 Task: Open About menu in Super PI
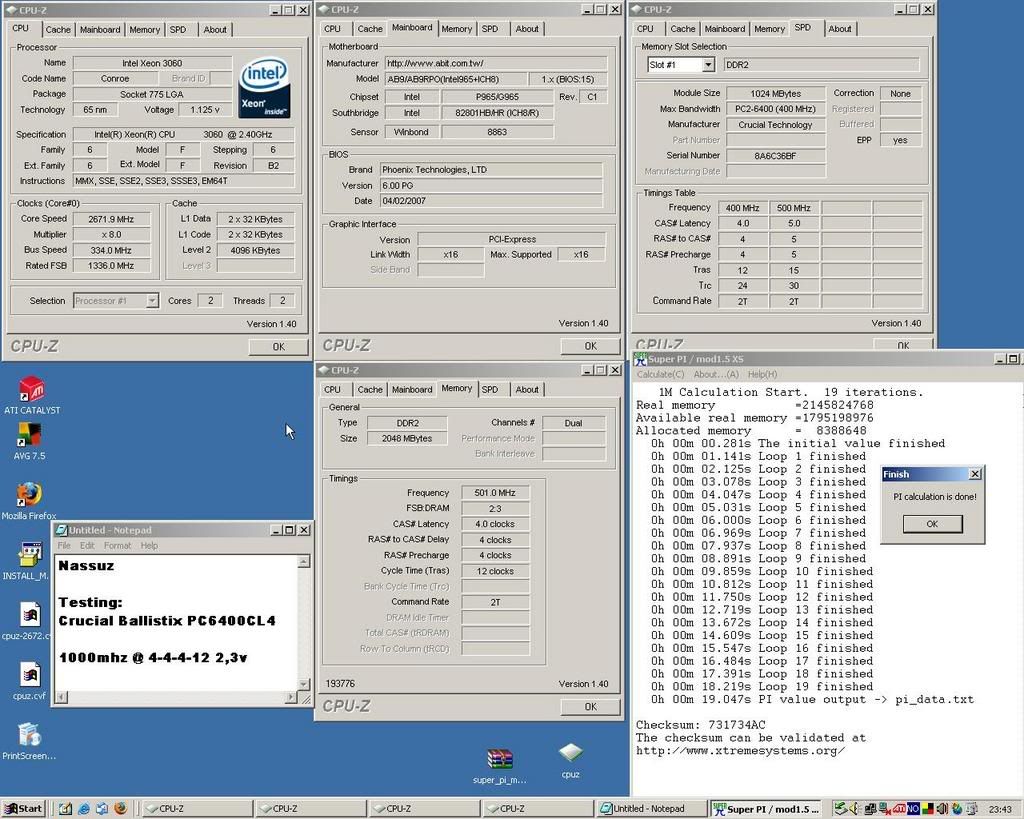[x=716, y=374]
